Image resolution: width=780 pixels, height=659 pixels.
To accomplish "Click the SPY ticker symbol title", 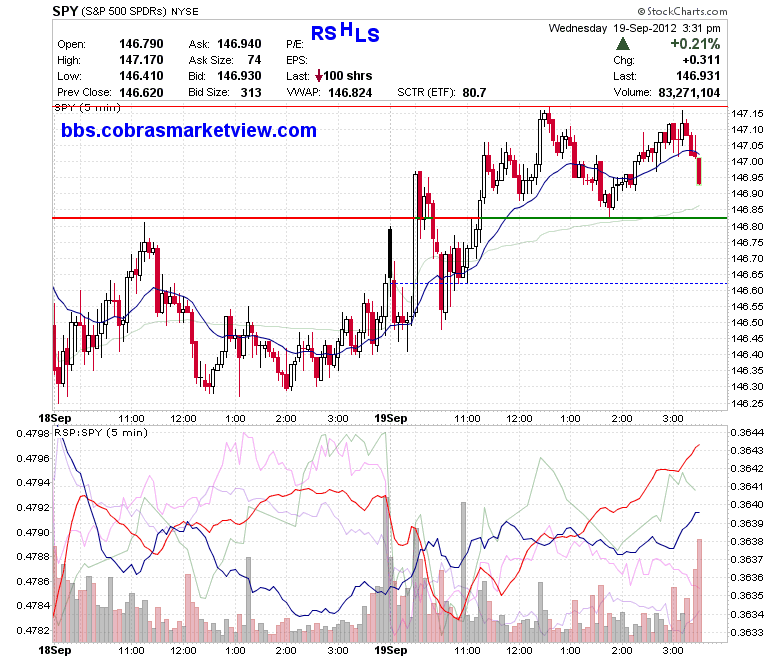I will coord(65,11).
